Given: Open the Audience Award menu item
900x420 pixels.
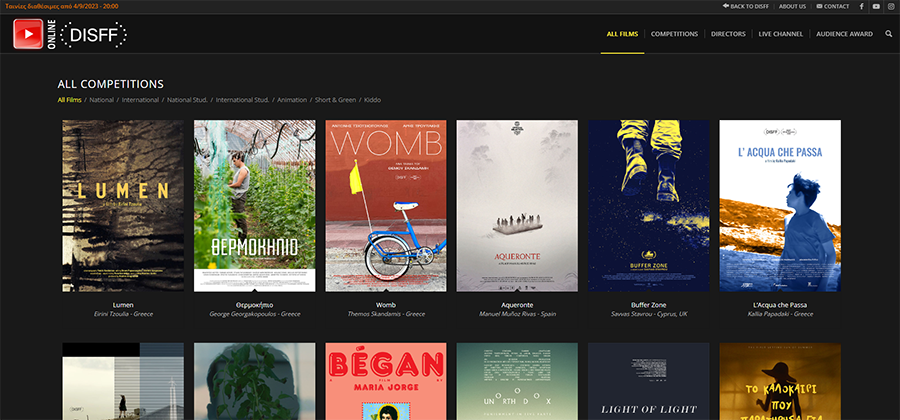Looking at the screenshot, I should [x=844, y=34].
